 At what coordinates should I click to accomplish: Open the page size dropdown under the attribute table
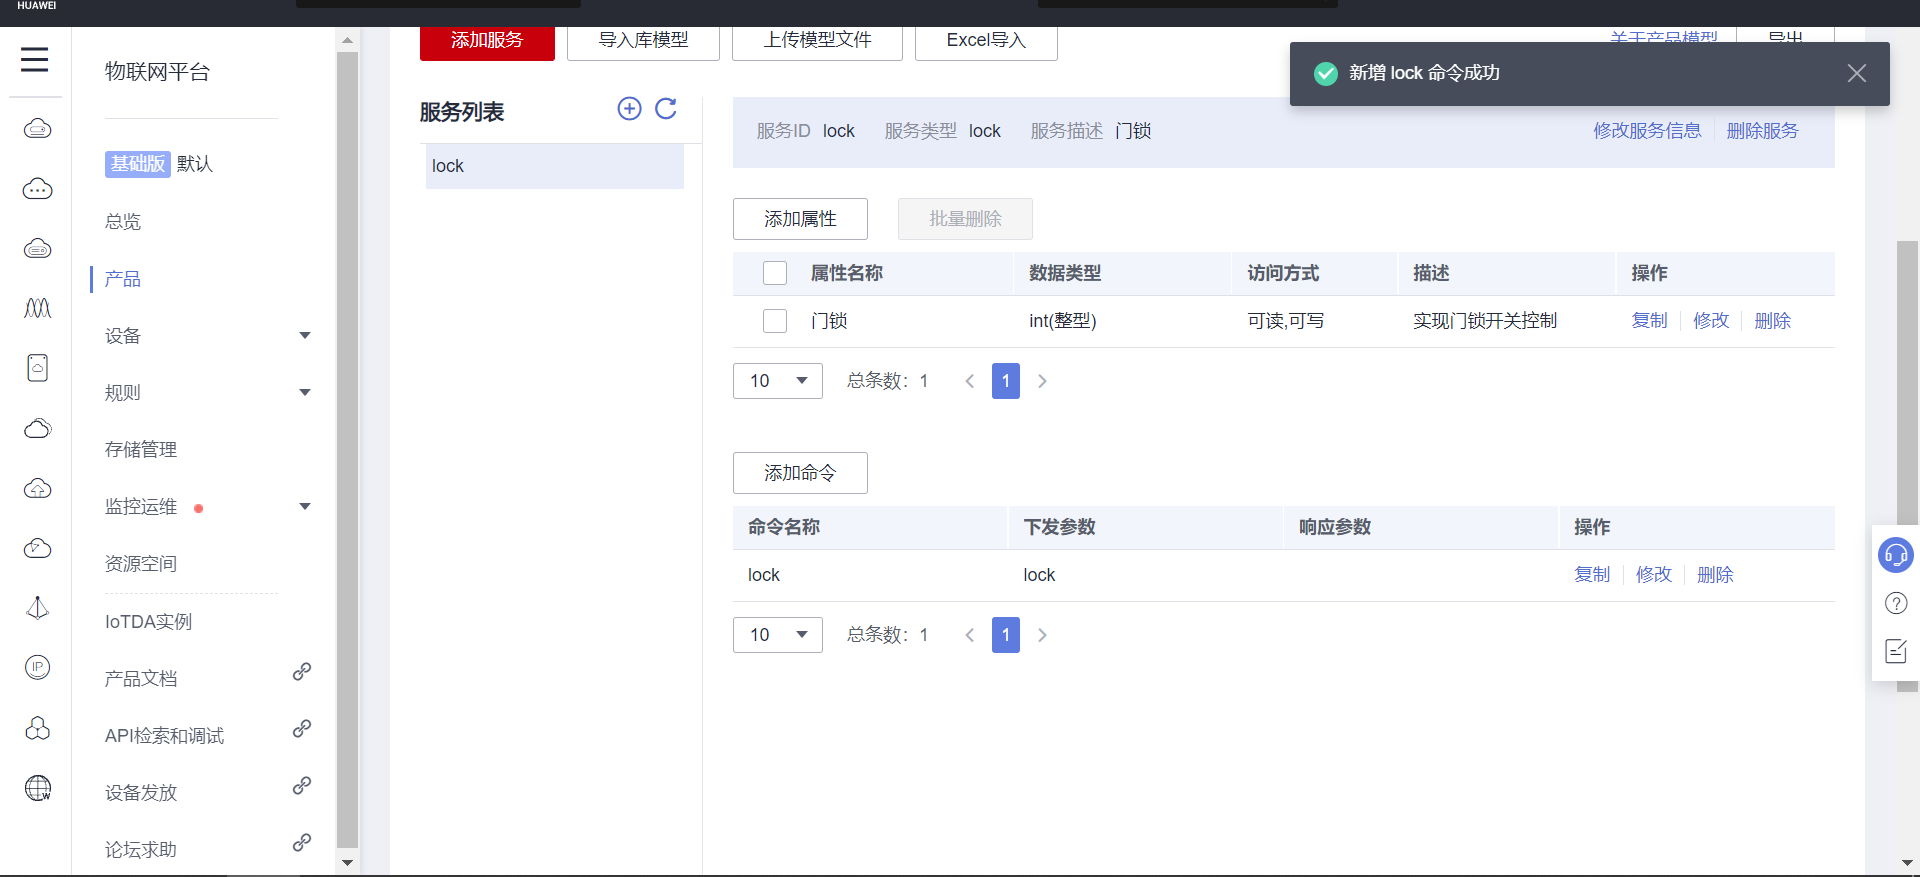[x=778, y=381]
